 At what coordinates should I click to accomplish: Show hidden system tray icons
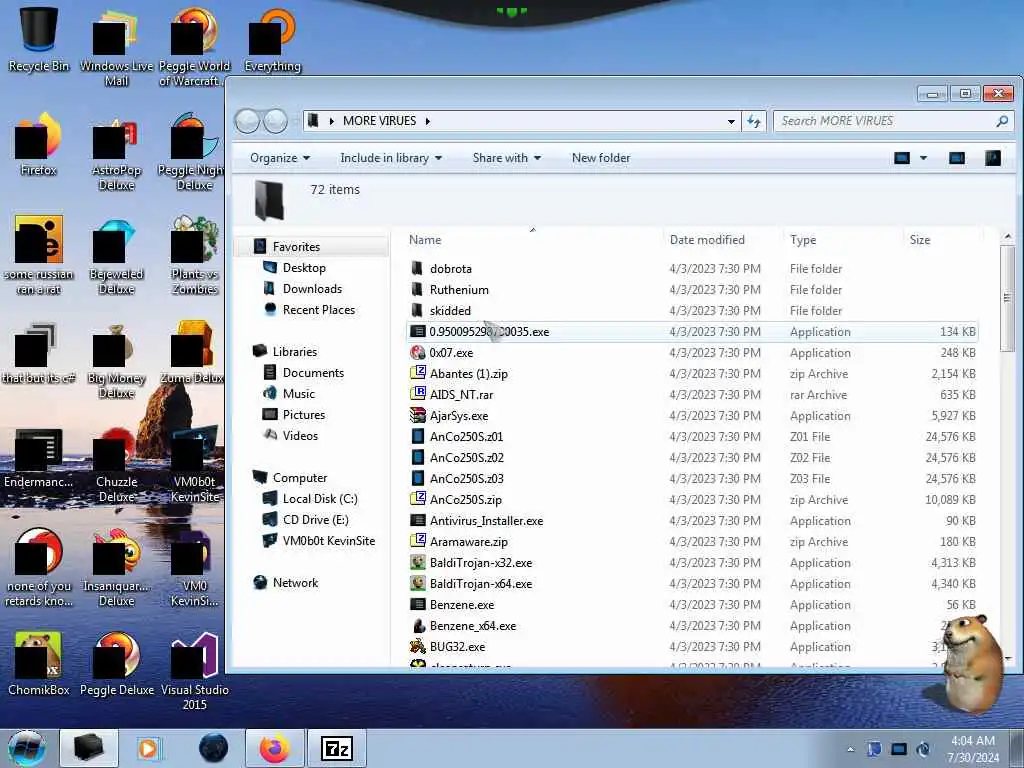point(850,749)
